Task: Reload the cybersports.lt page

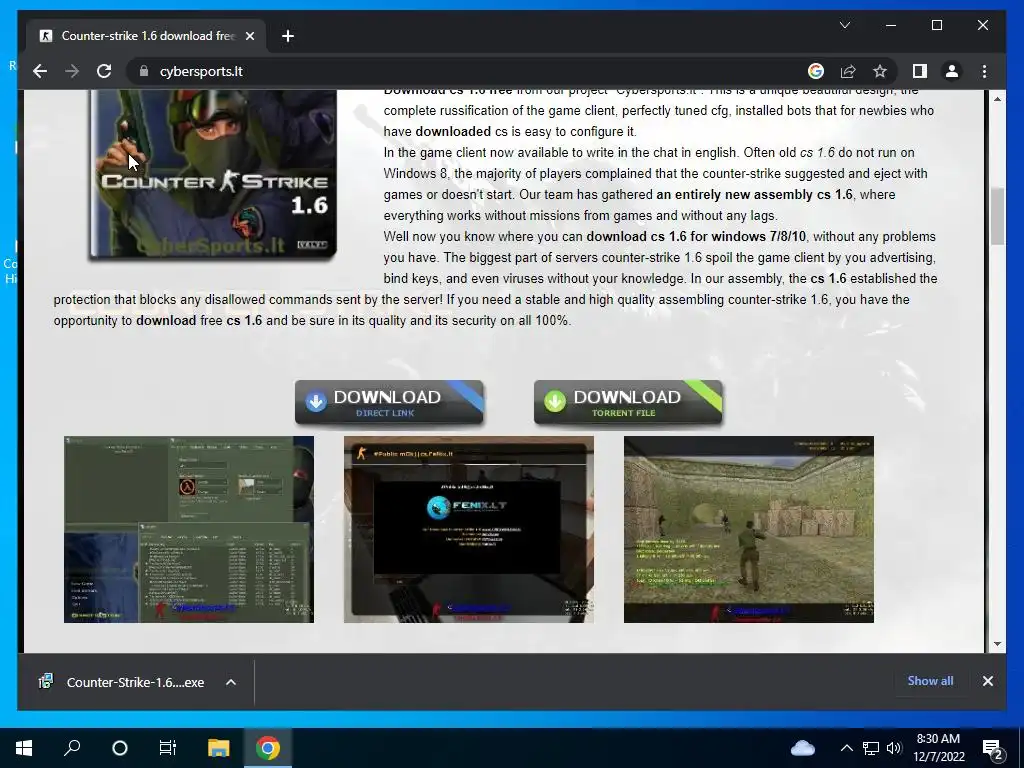Action: (x=104, y=71)
